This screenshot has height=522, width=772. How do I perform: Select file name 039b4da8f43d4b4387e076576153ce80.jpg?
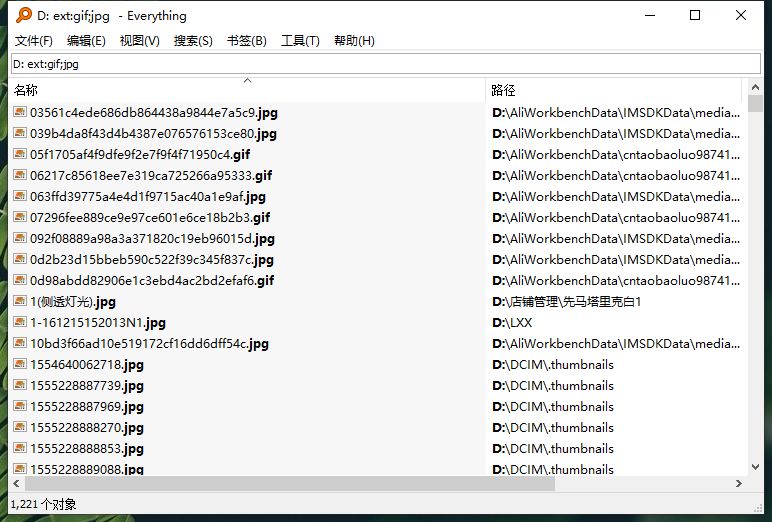coord(153,134)
